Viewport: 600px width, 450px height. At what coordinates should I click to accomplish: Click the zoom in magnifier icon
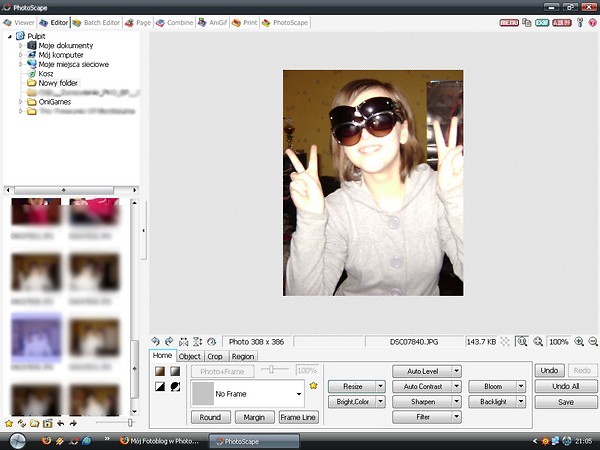click(579, 341)
